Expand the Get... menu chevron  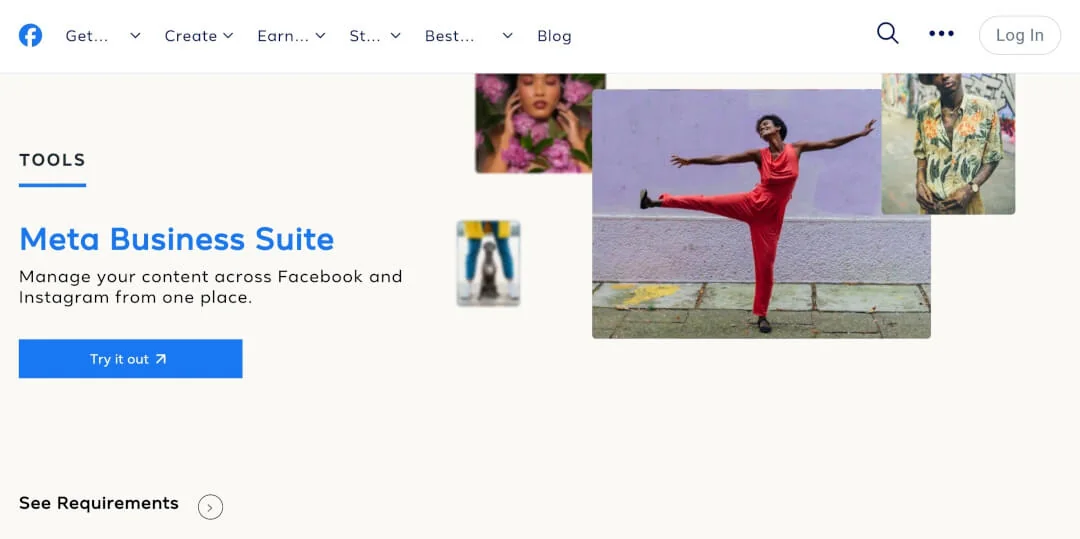135,36
